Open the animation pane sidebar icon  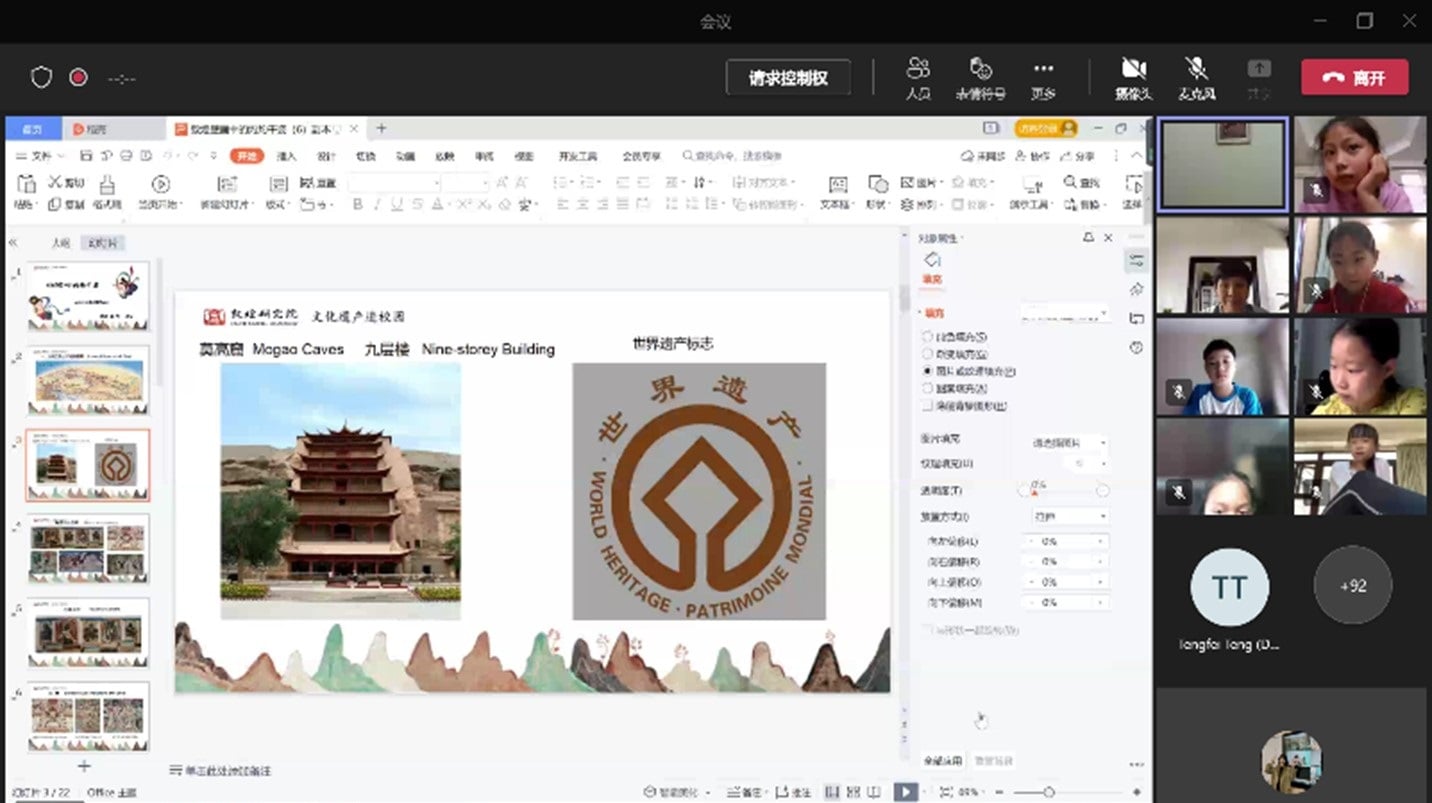(x=1136, y=289)
